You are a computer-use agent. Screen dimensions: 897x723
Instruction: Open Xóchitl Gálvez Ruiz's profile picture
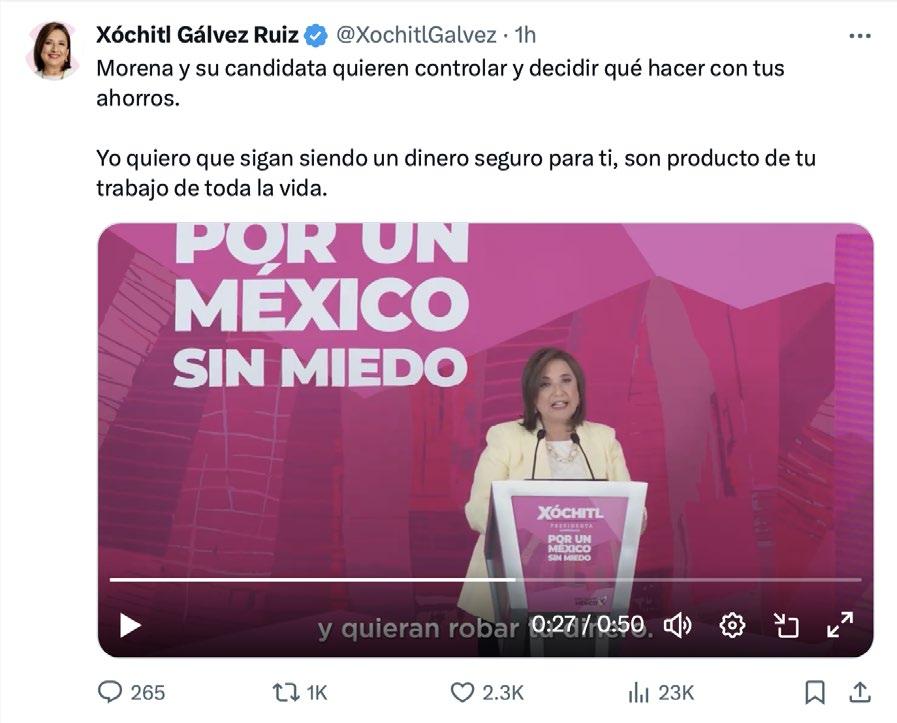pyautogui.click(x=52, y=50)
